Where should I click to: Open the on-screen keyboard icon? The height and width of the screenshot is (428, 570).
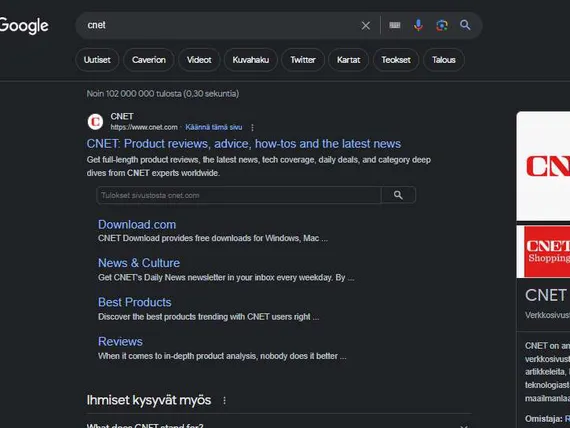[x=395, y=25]
